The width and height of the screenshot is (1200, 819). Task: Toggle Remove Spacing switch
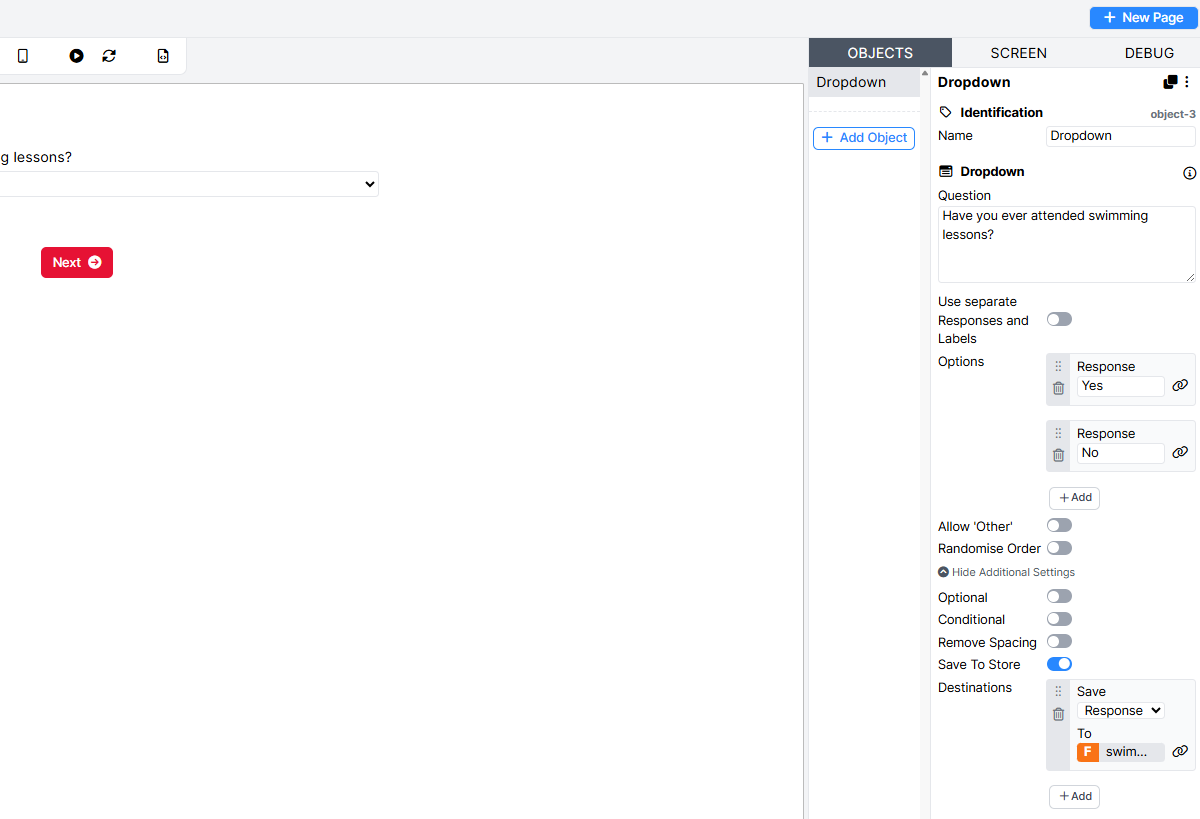coord(1059,641)
